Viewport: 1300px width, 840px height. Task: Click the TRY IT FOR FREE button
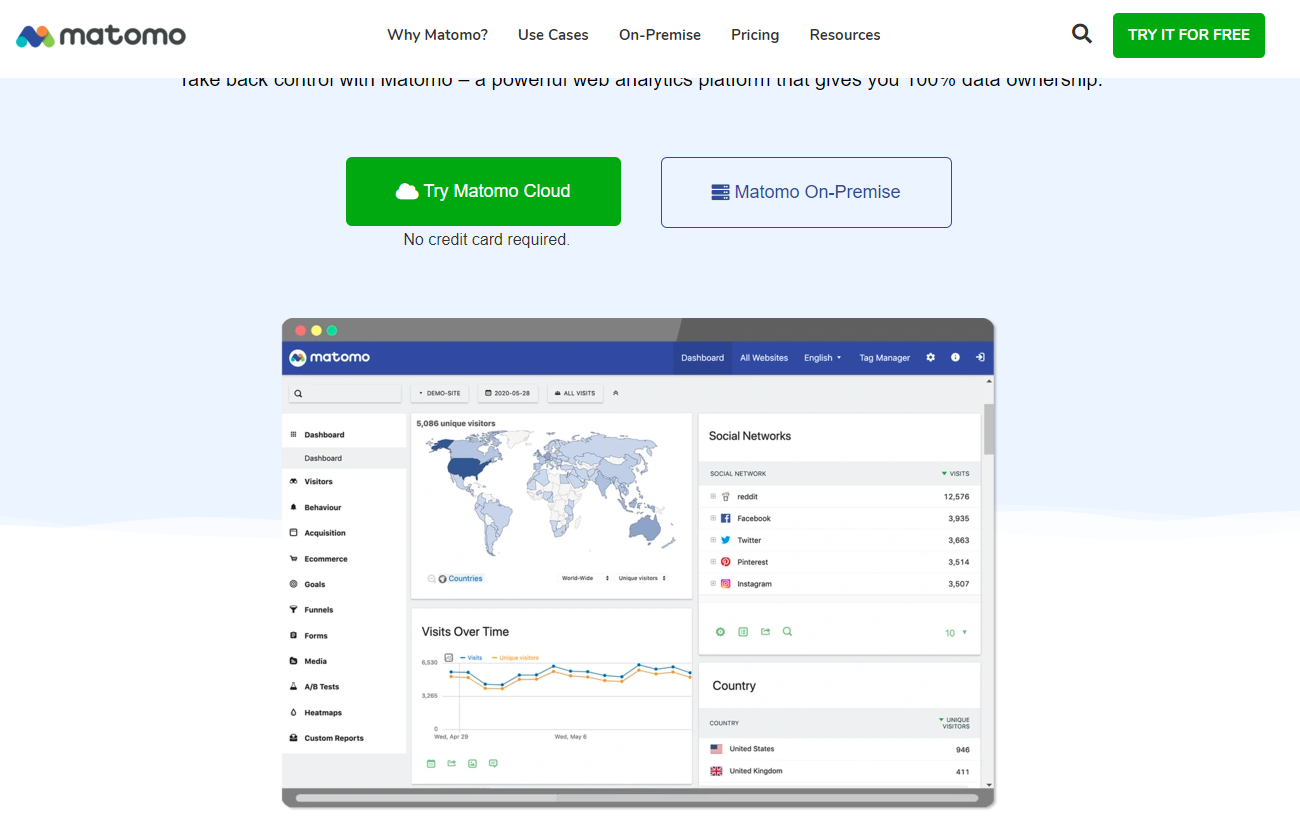(x=1189, y=35)
